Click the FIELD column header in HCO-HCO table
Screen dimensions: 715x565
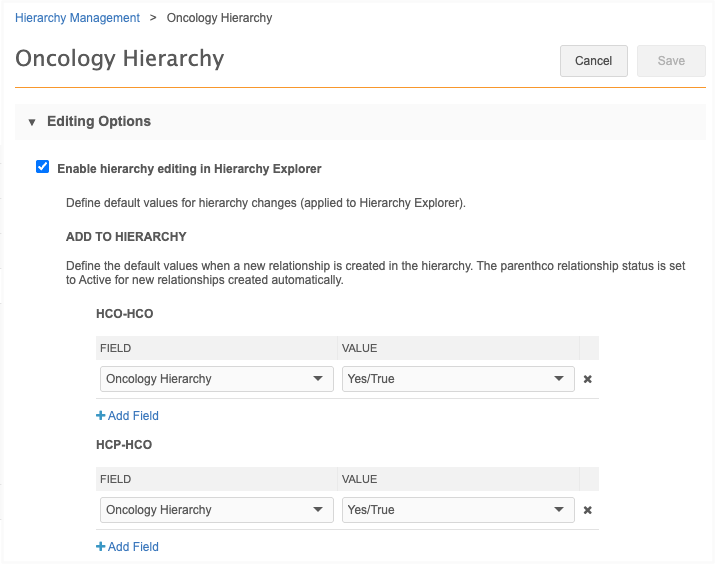click(x=116, y=348)
